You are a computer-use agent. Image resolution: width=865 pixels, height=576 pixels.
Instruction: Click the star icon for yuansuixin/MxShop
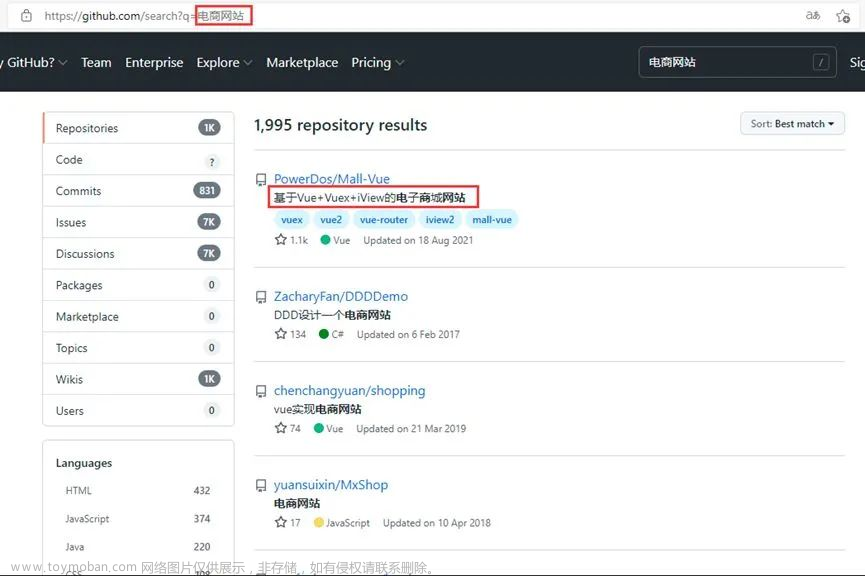tap(281, 522)
